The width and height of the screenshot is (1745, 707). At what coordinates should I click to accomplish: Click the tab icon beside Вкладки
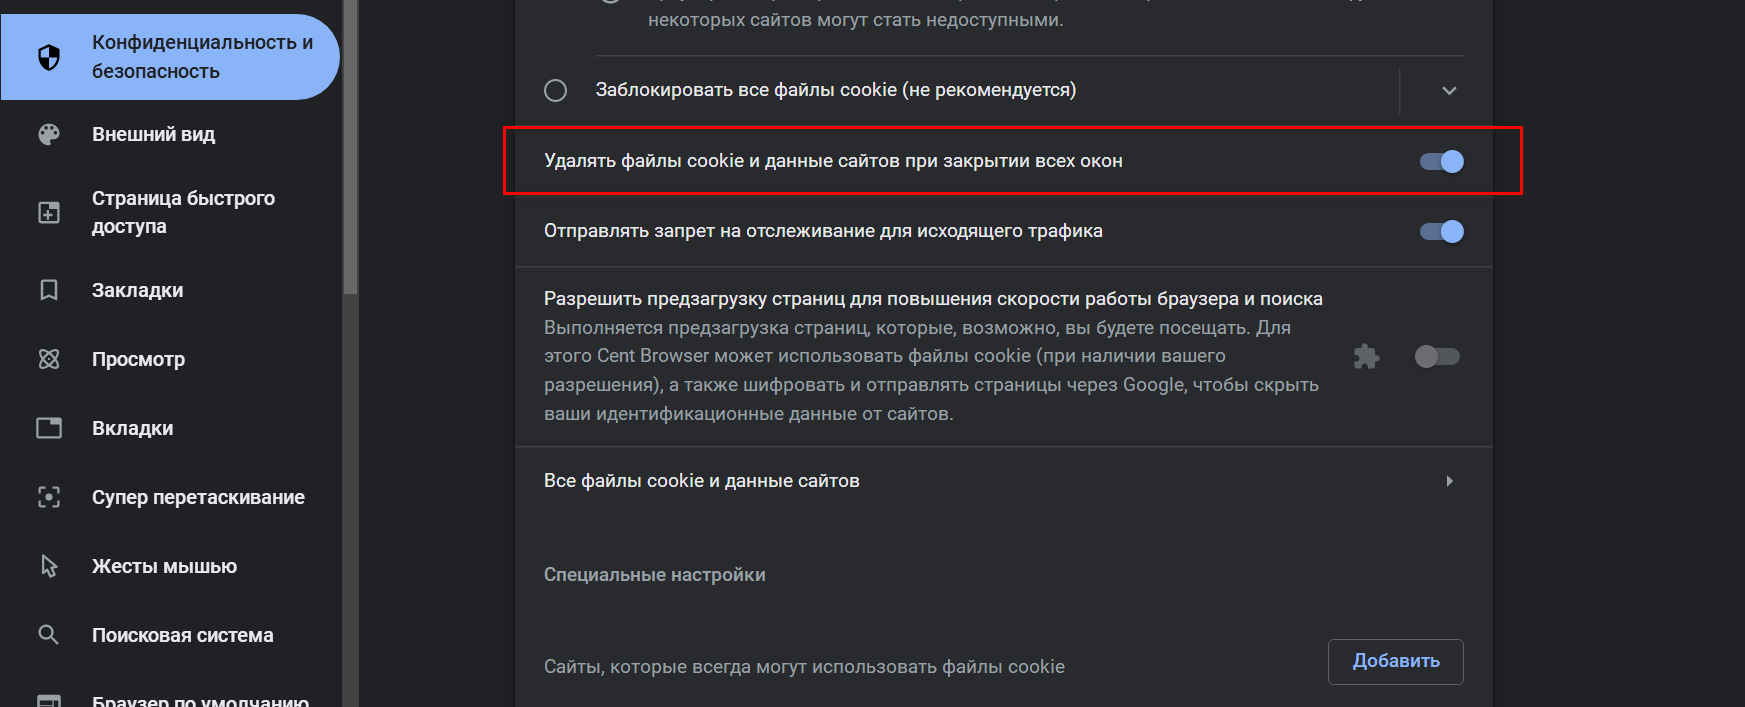(x=49, y=428)
